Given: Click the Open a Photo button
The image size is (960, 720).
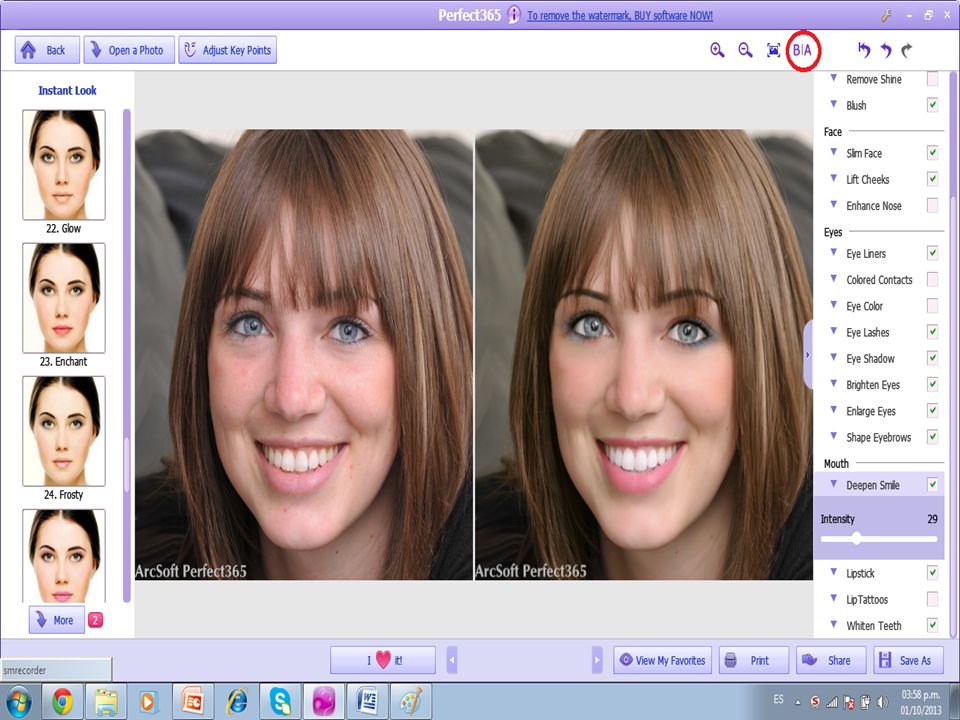Looking at the screenshot, I should click(x=129, y=50).
